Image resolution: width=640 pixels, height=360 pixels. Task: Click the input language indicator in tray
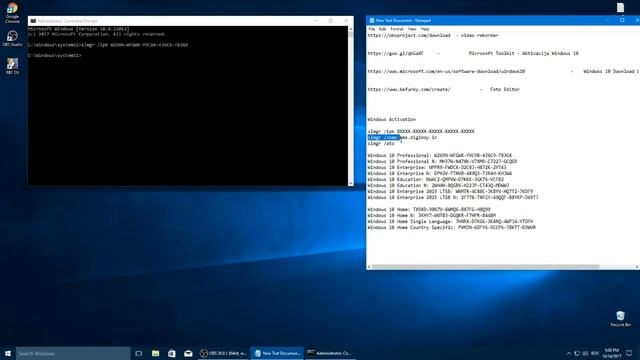(x=595, y=353)
